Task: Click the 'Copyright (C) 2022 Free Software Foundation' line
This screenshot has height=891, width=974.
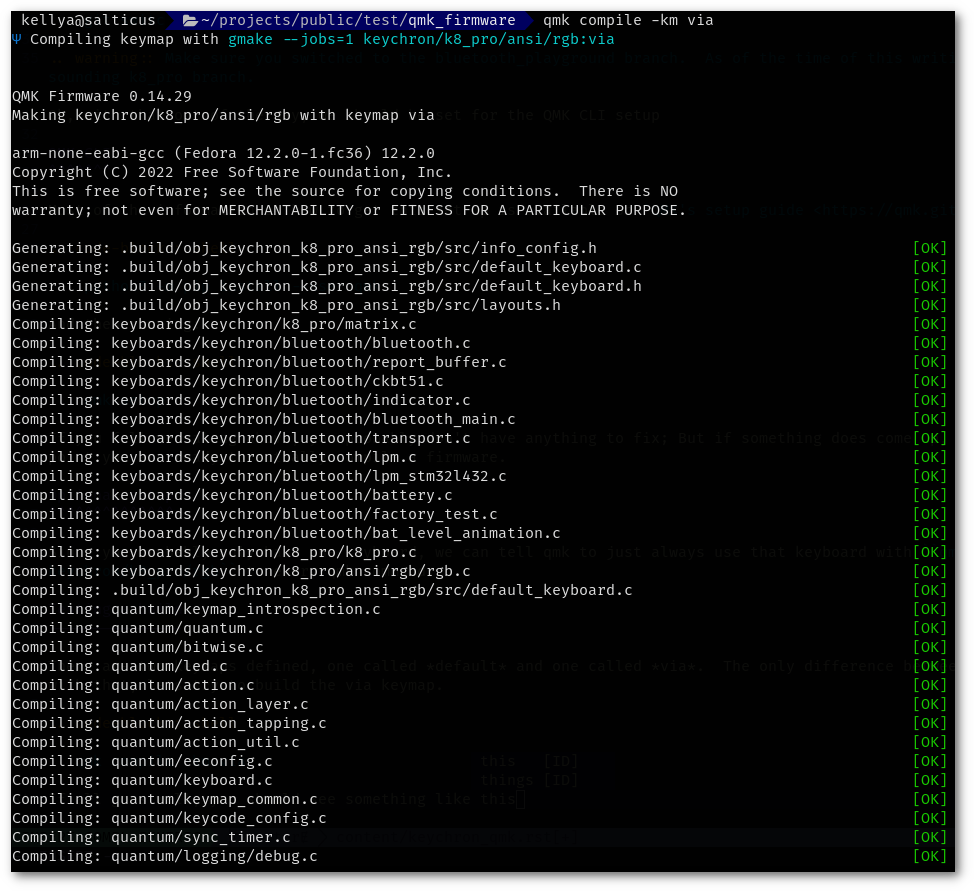Action: (232, 172)
